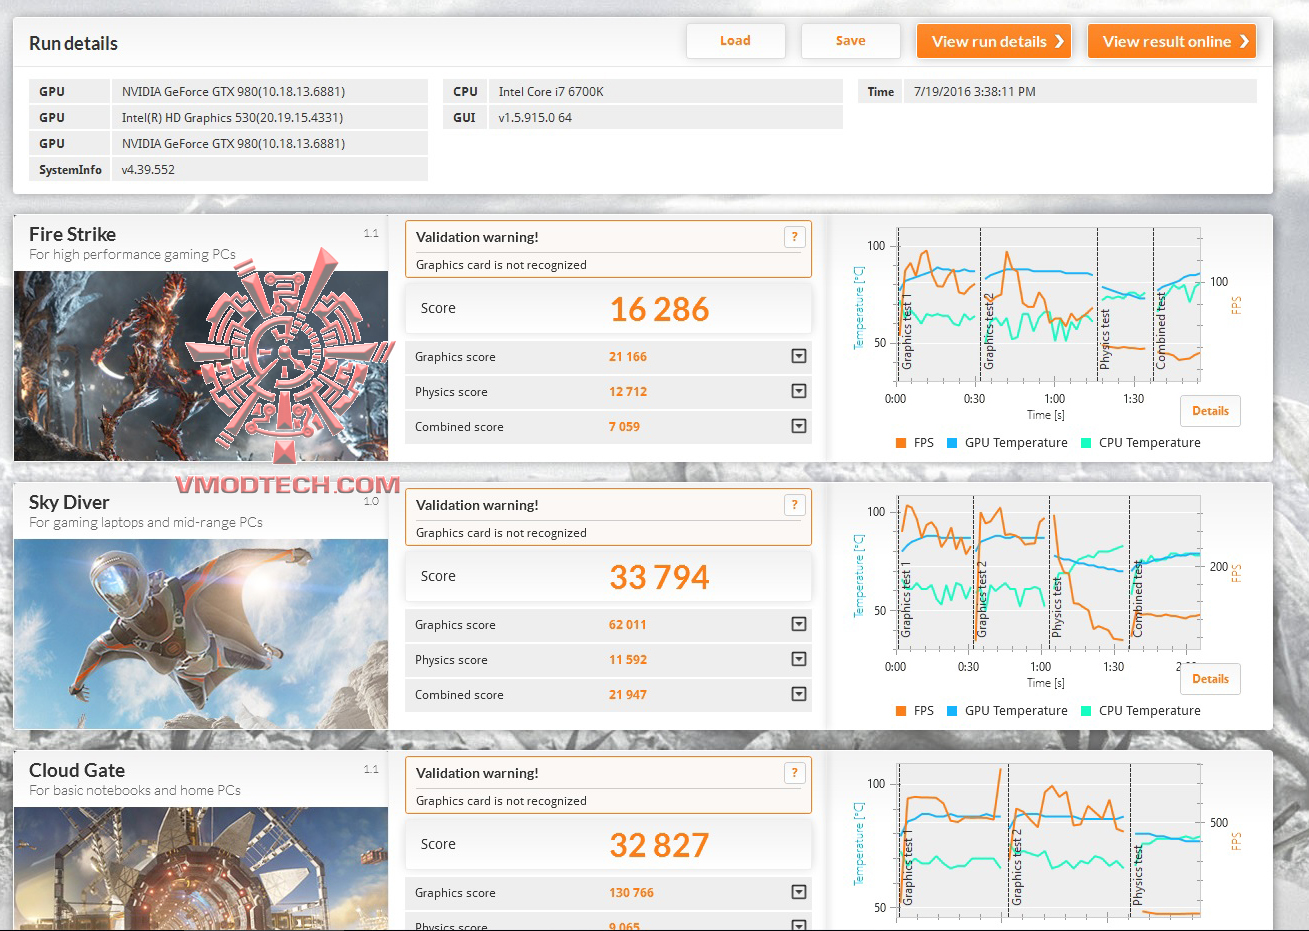Click Sky Diver GPU Temperature legend swatch
1309x931 pixels.
point(952,711)
